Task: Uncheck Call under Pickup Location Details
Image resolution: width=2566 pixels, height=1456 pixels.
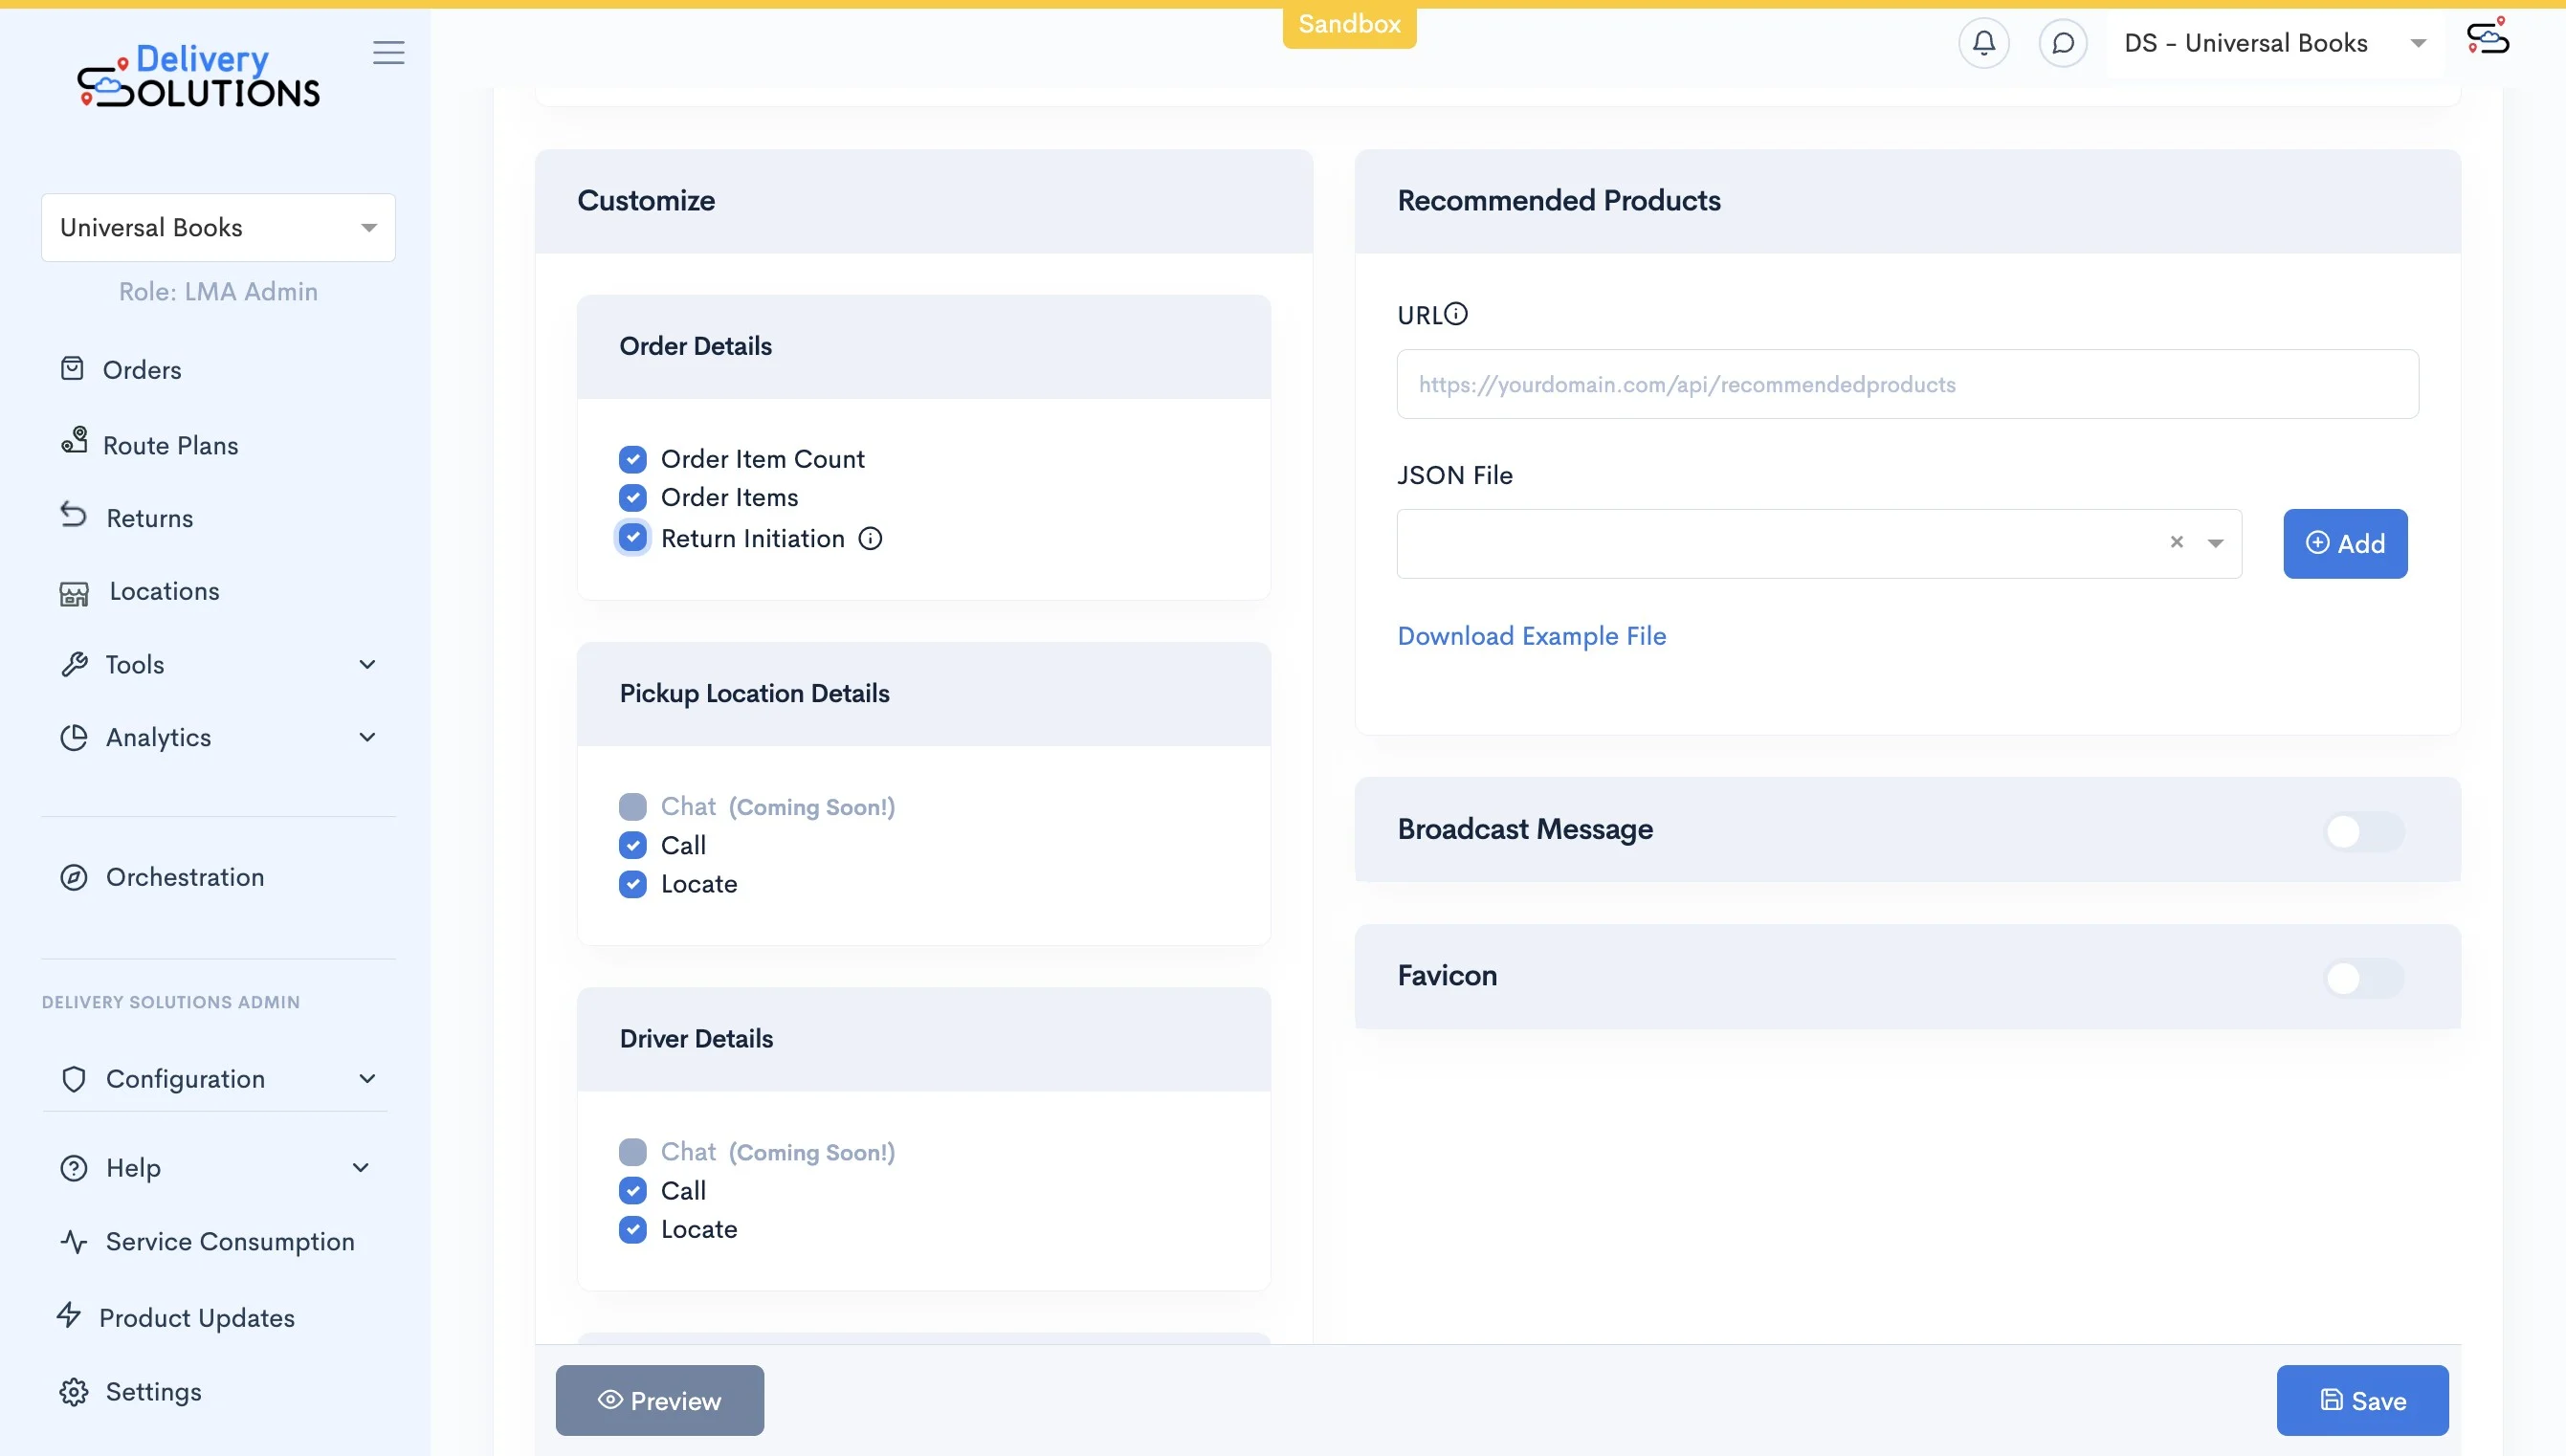Action: coord(633,846)
